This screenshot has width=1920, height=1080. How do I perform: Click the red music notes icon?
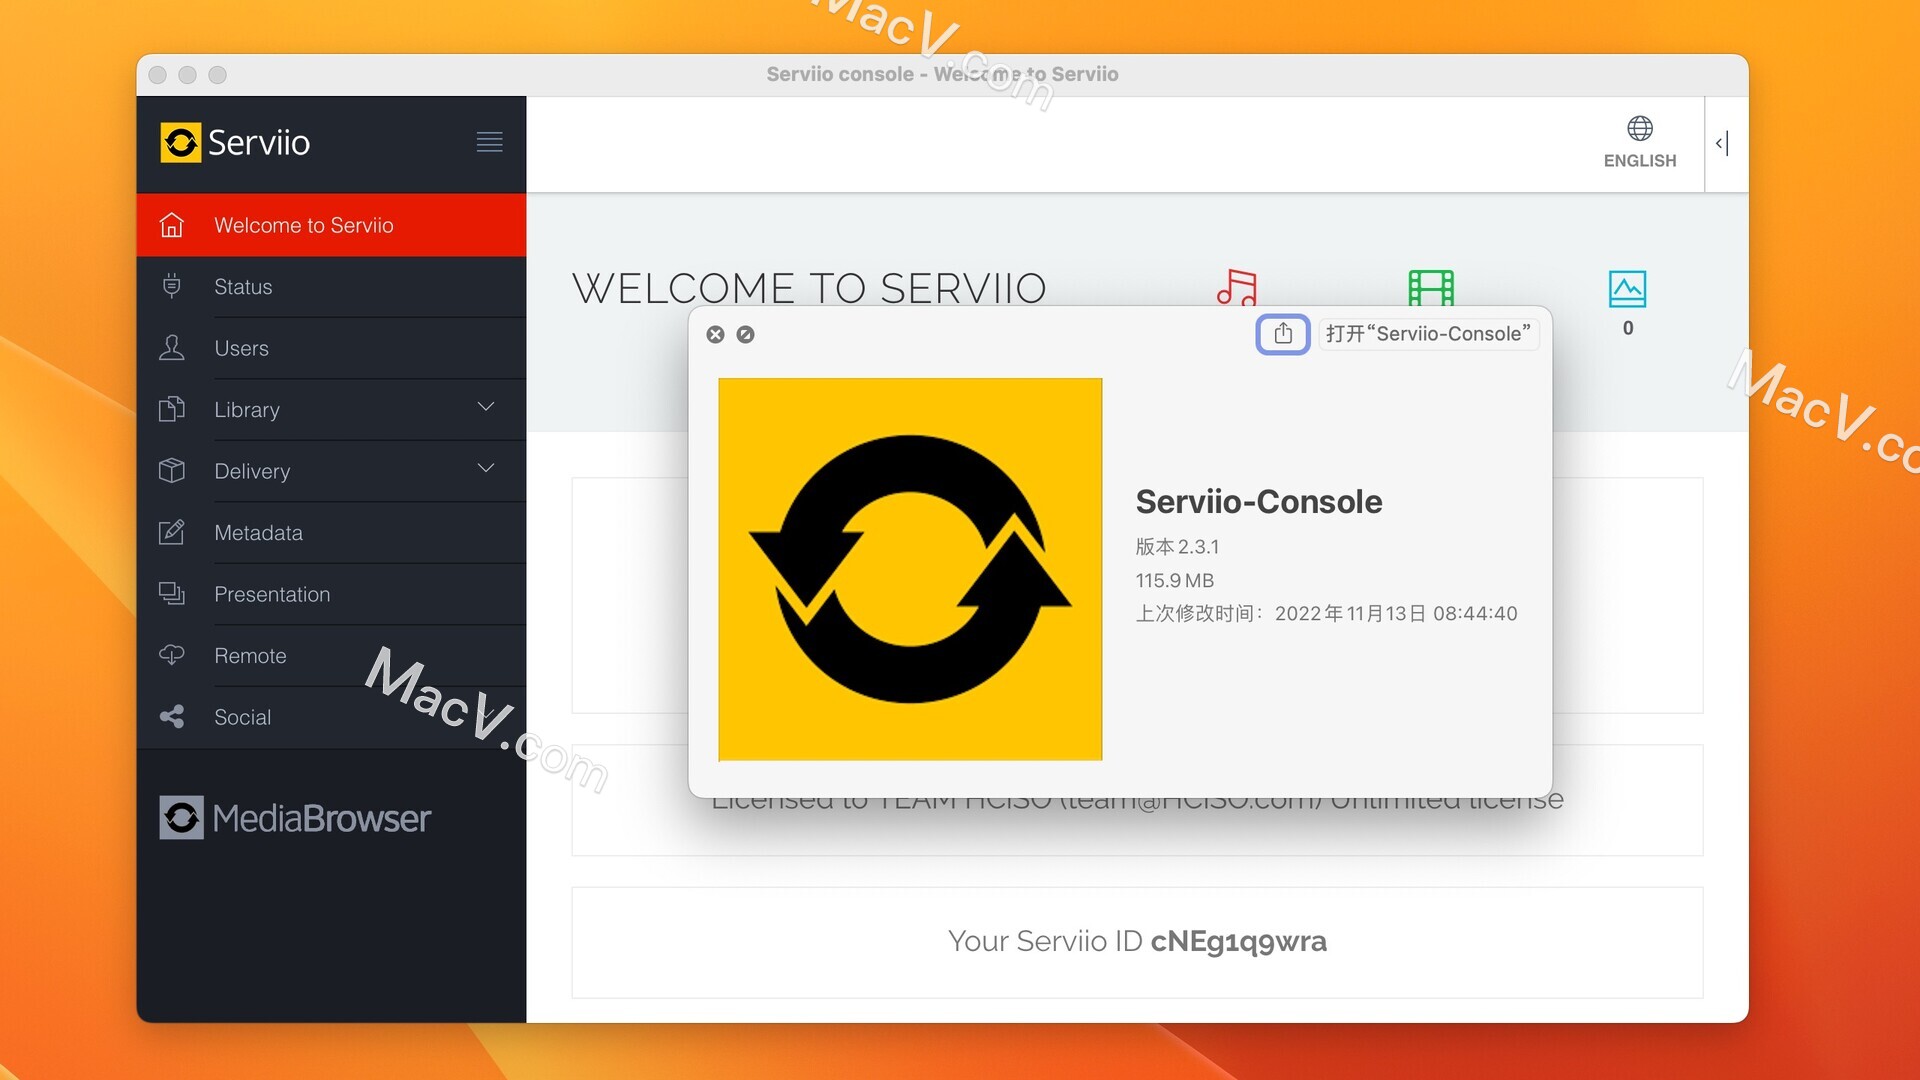click(1237, 288)
